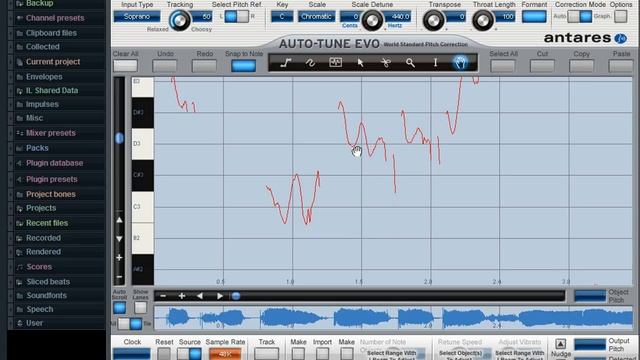Image resolution: width=640 pixels, height=360 pixels.
Task: Click the pitch scroll down arrow
Action: 119,239
